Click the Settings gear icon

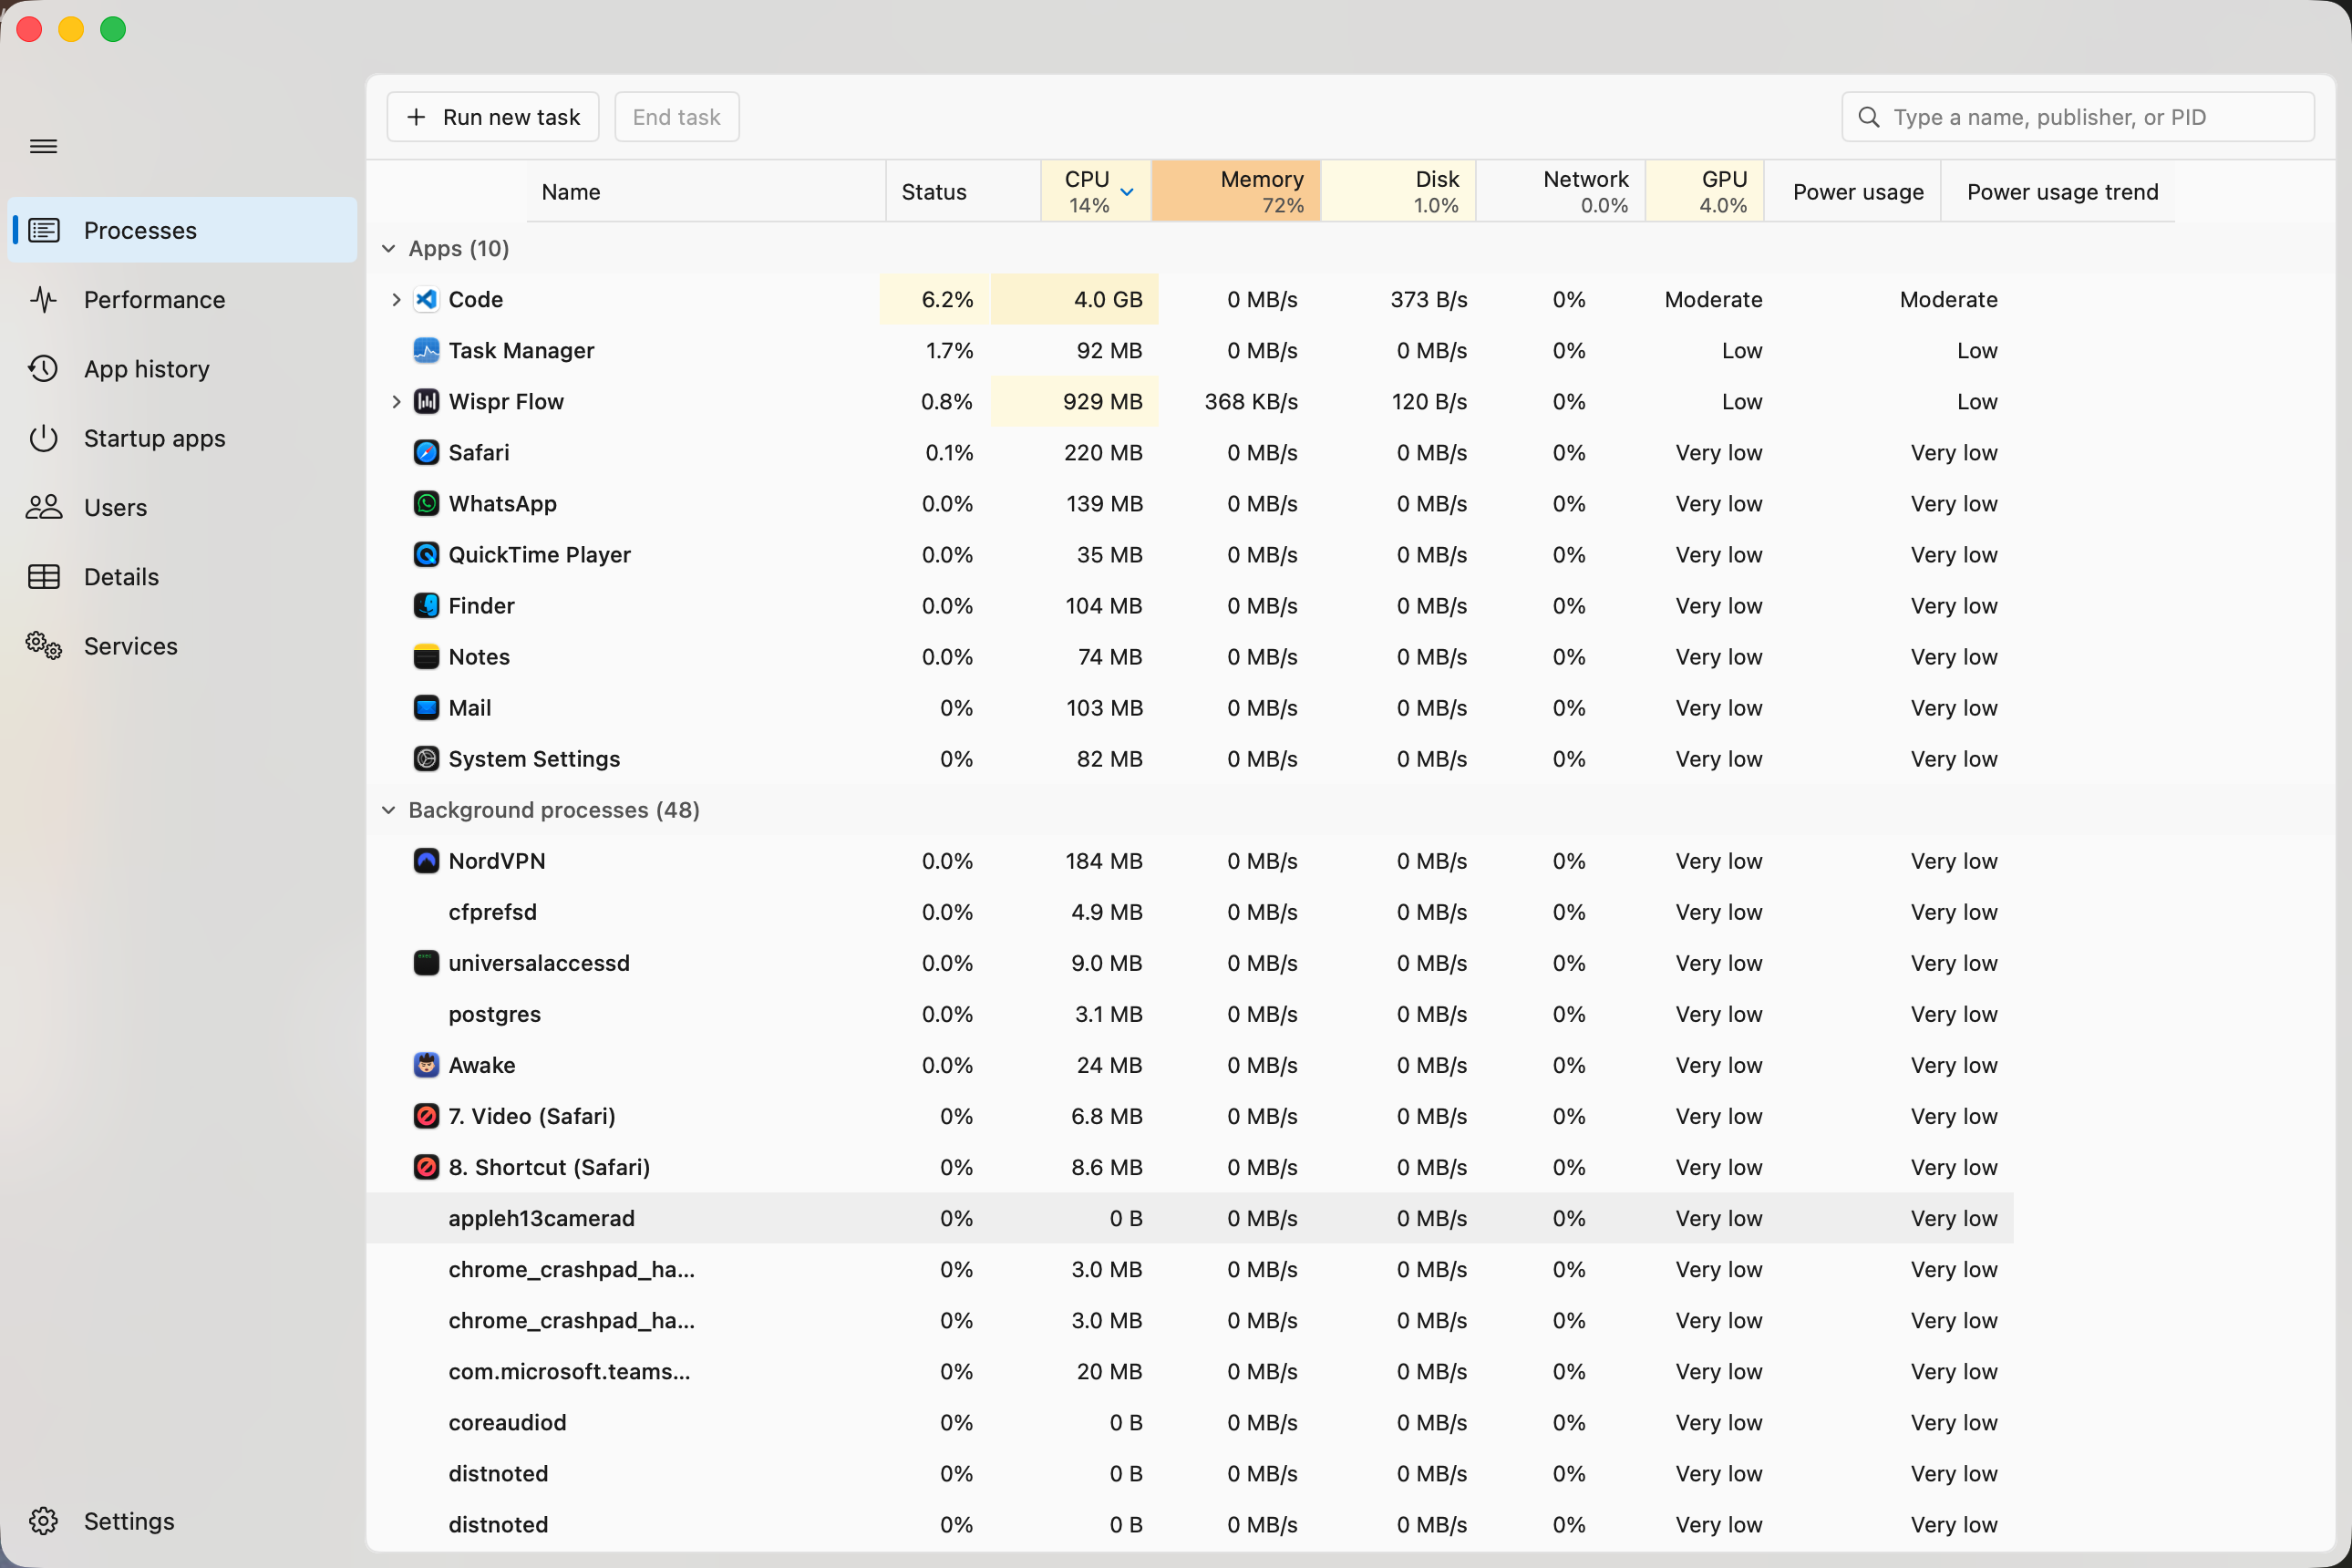(x=44, y=1520)
